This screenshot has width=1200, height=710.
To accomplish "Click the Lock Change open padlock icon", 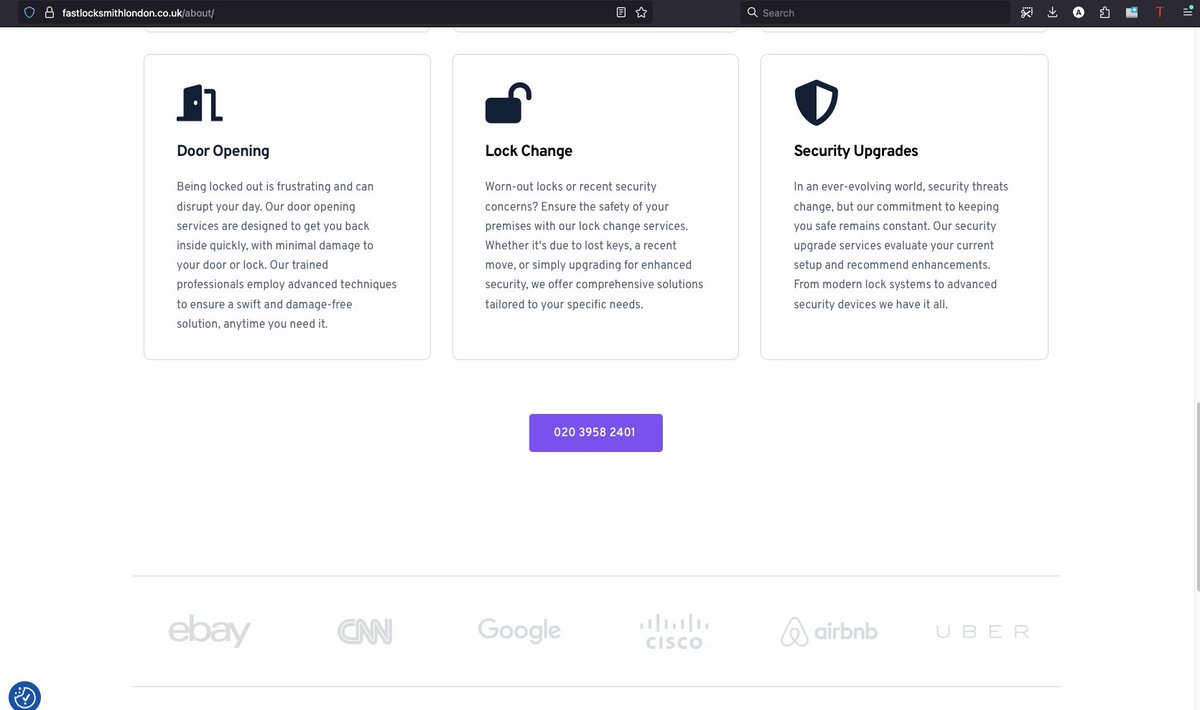I will pos(508,103).
